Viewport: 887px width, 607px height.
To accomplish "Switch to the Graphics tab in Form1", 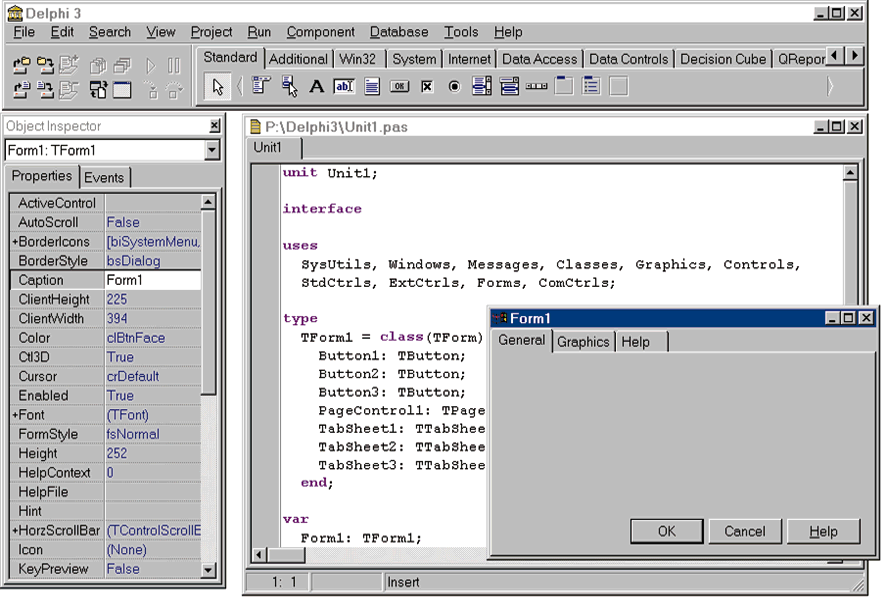I will (x=583, y=341).
